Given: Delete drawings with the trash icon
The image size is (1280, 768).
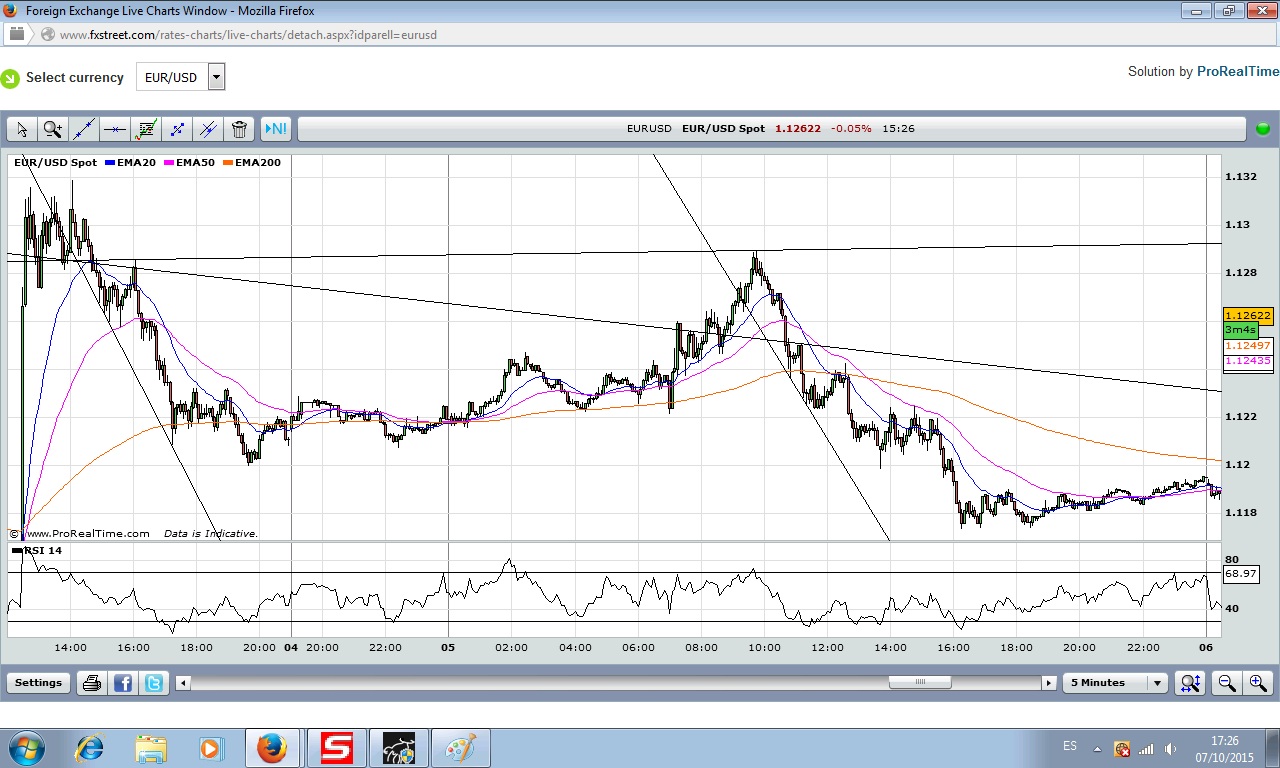Looking at the screenshot, I should 239,129.
